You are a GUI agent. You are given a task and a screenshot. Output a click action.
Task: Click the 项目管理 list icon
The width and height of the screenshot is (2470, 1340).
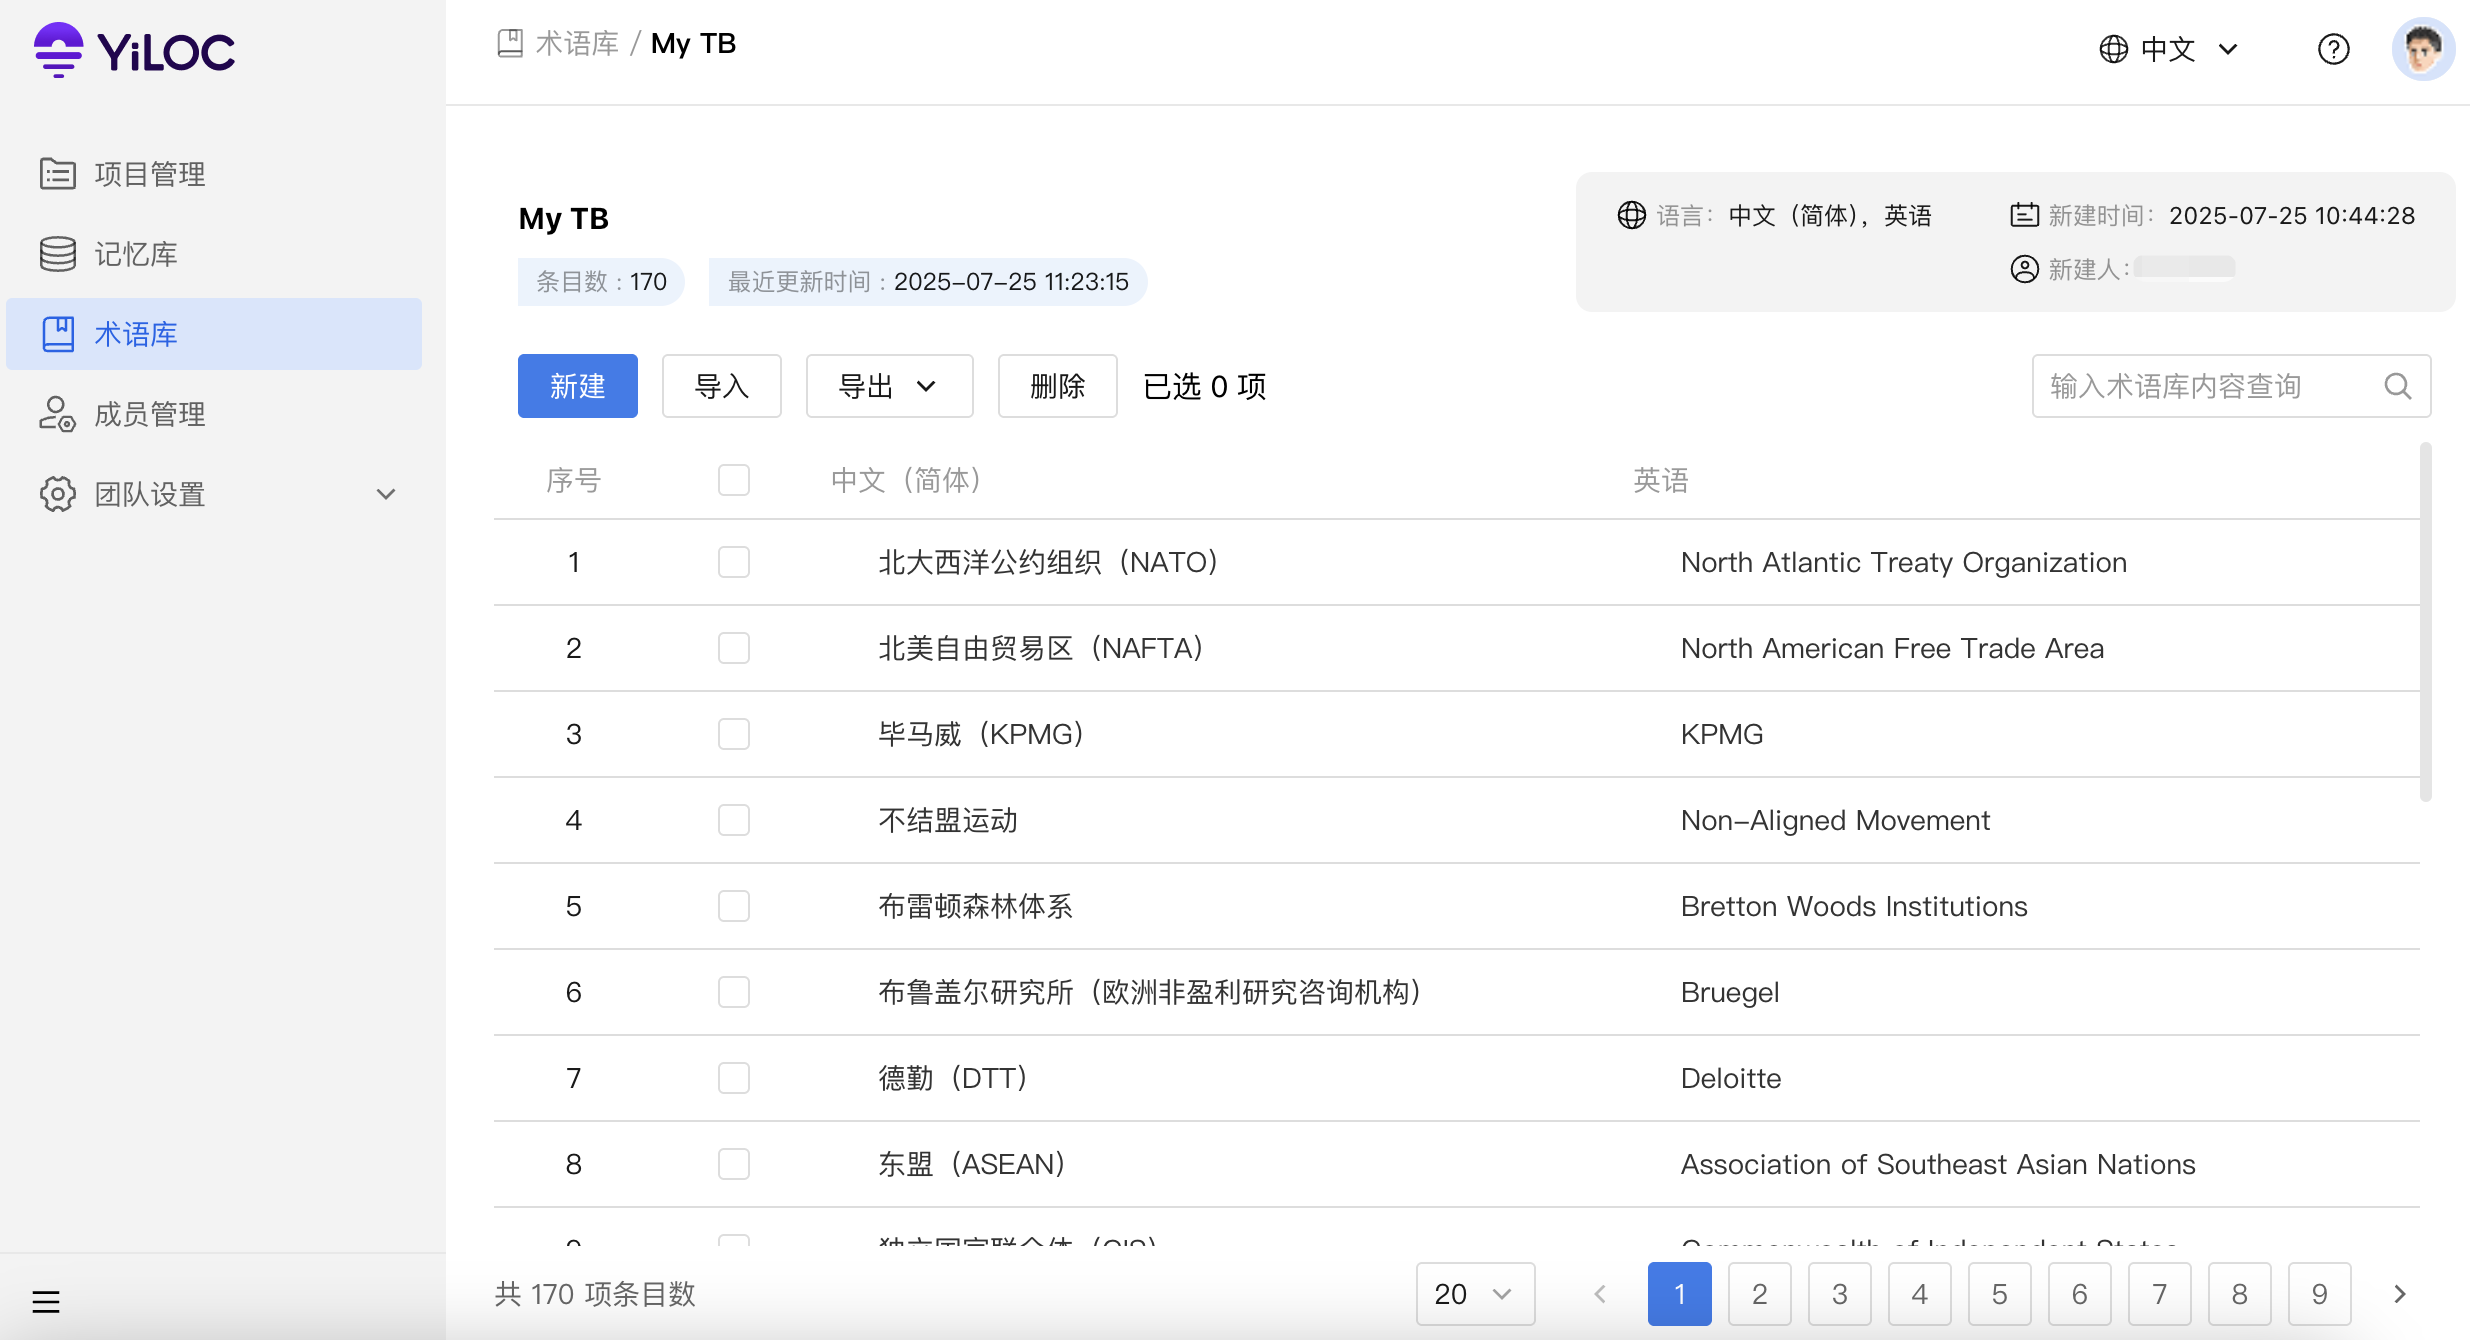(x=57, y=174)
